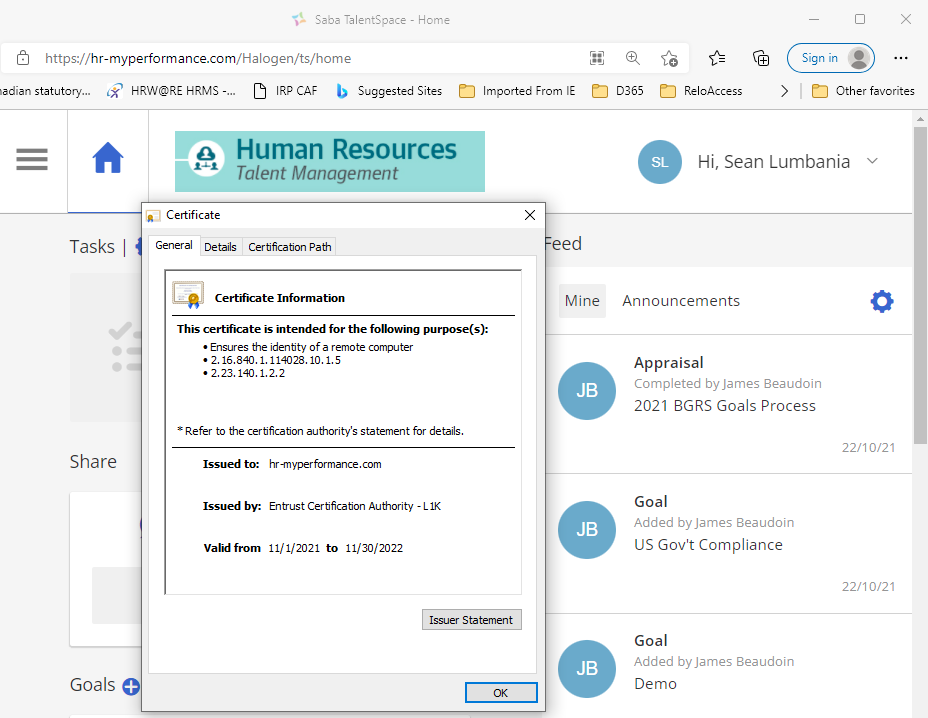Click the browser address bar URL
The image size is (928, 718).
(x=198, y=58)
